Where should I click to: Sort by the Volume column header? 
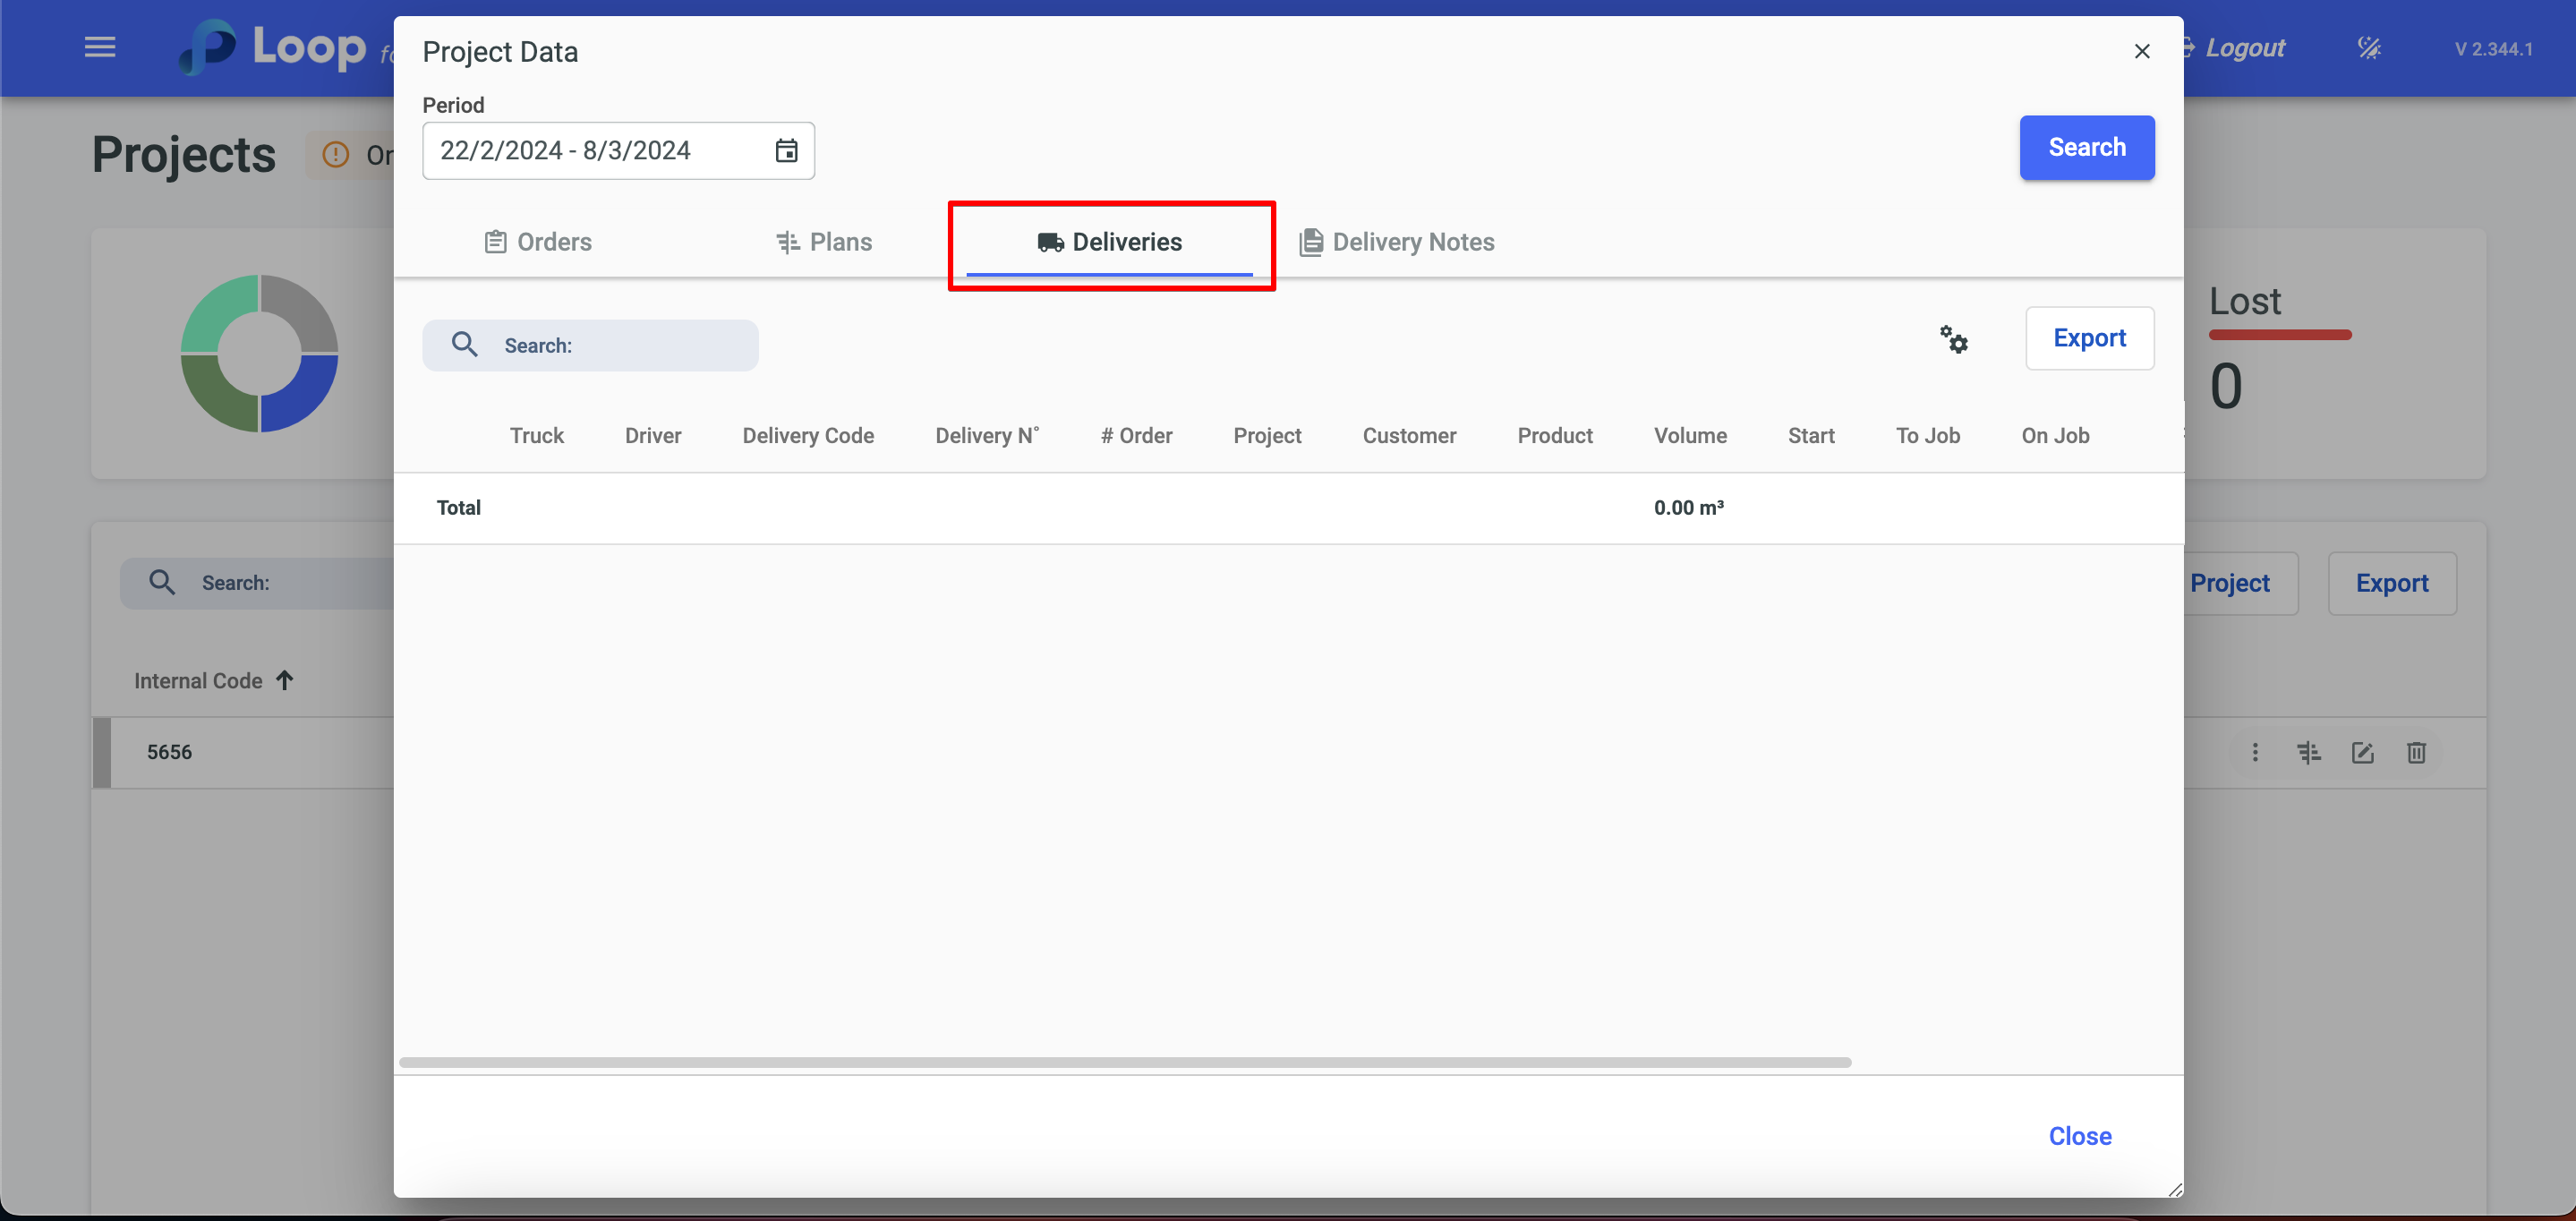[x=1689, y=436]
